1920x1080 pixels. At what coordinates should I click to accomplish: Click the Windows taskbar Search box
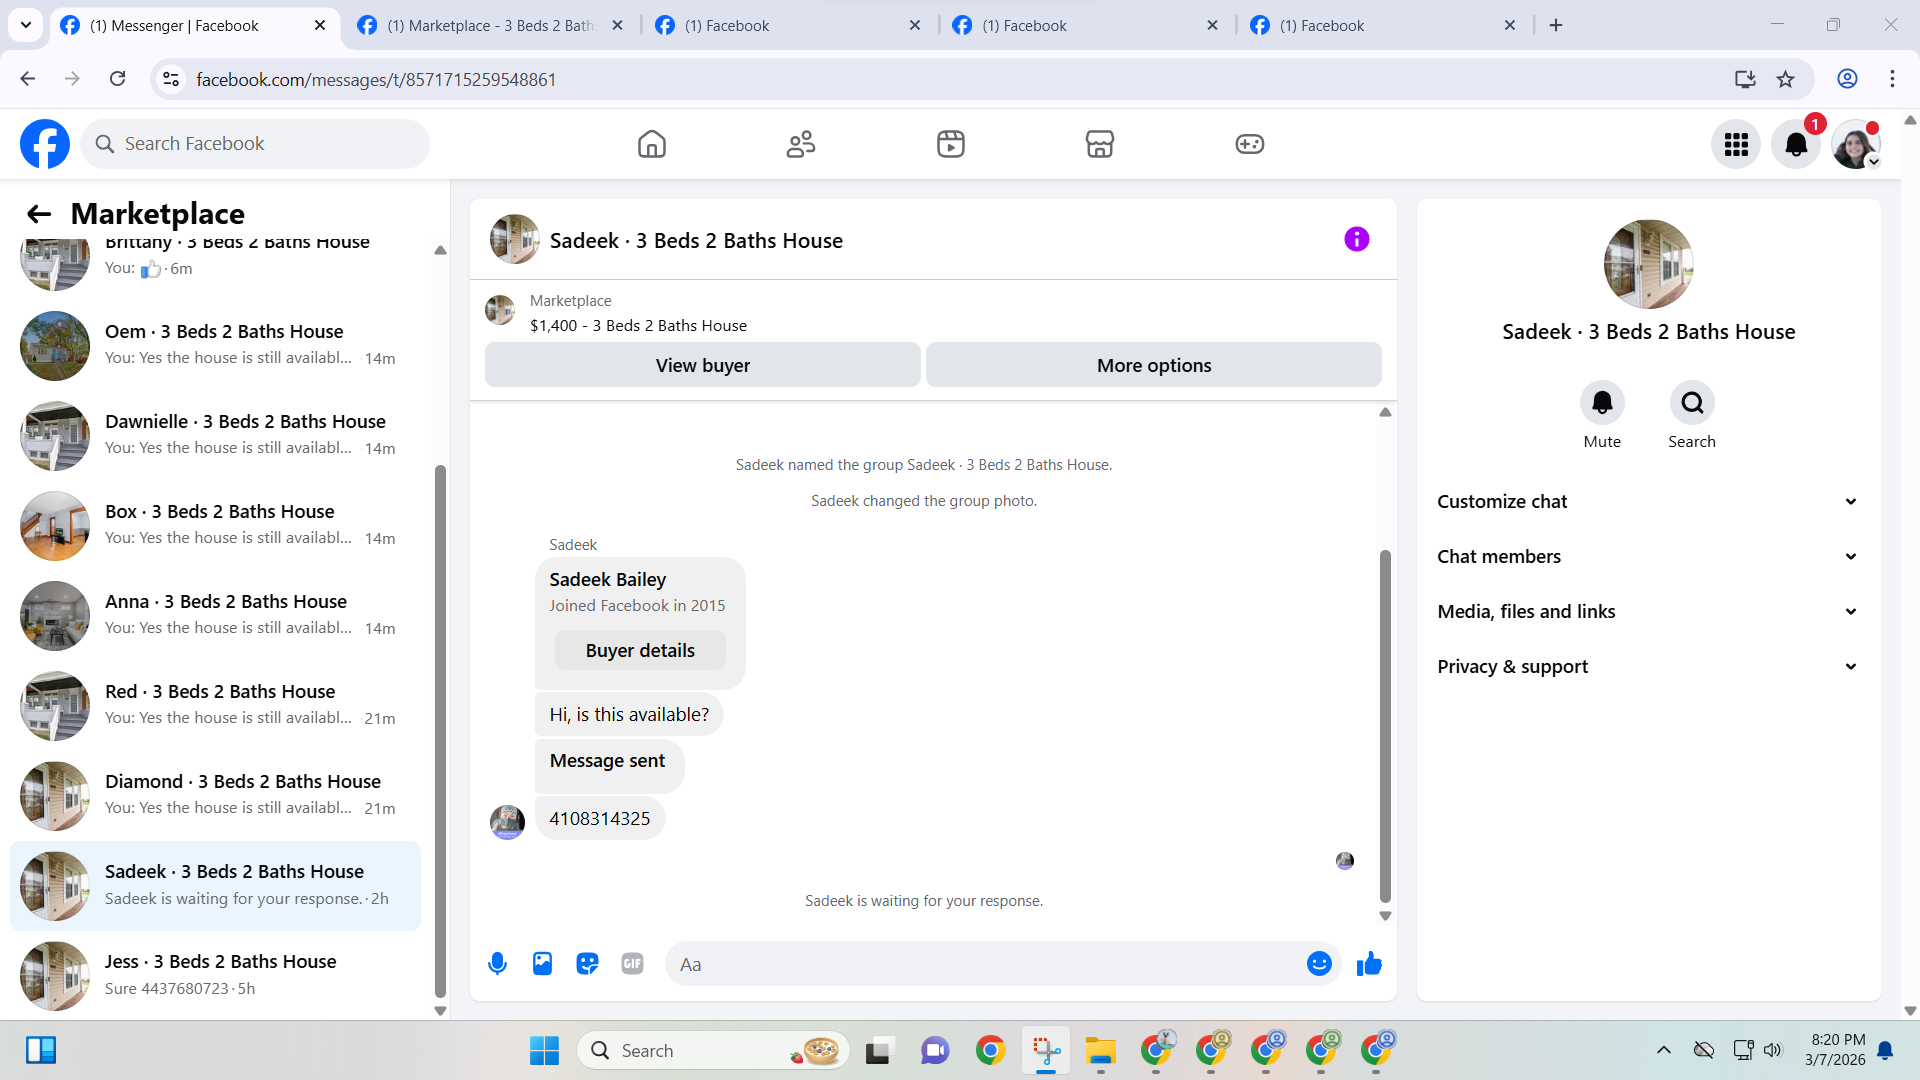pos(713,1050)
